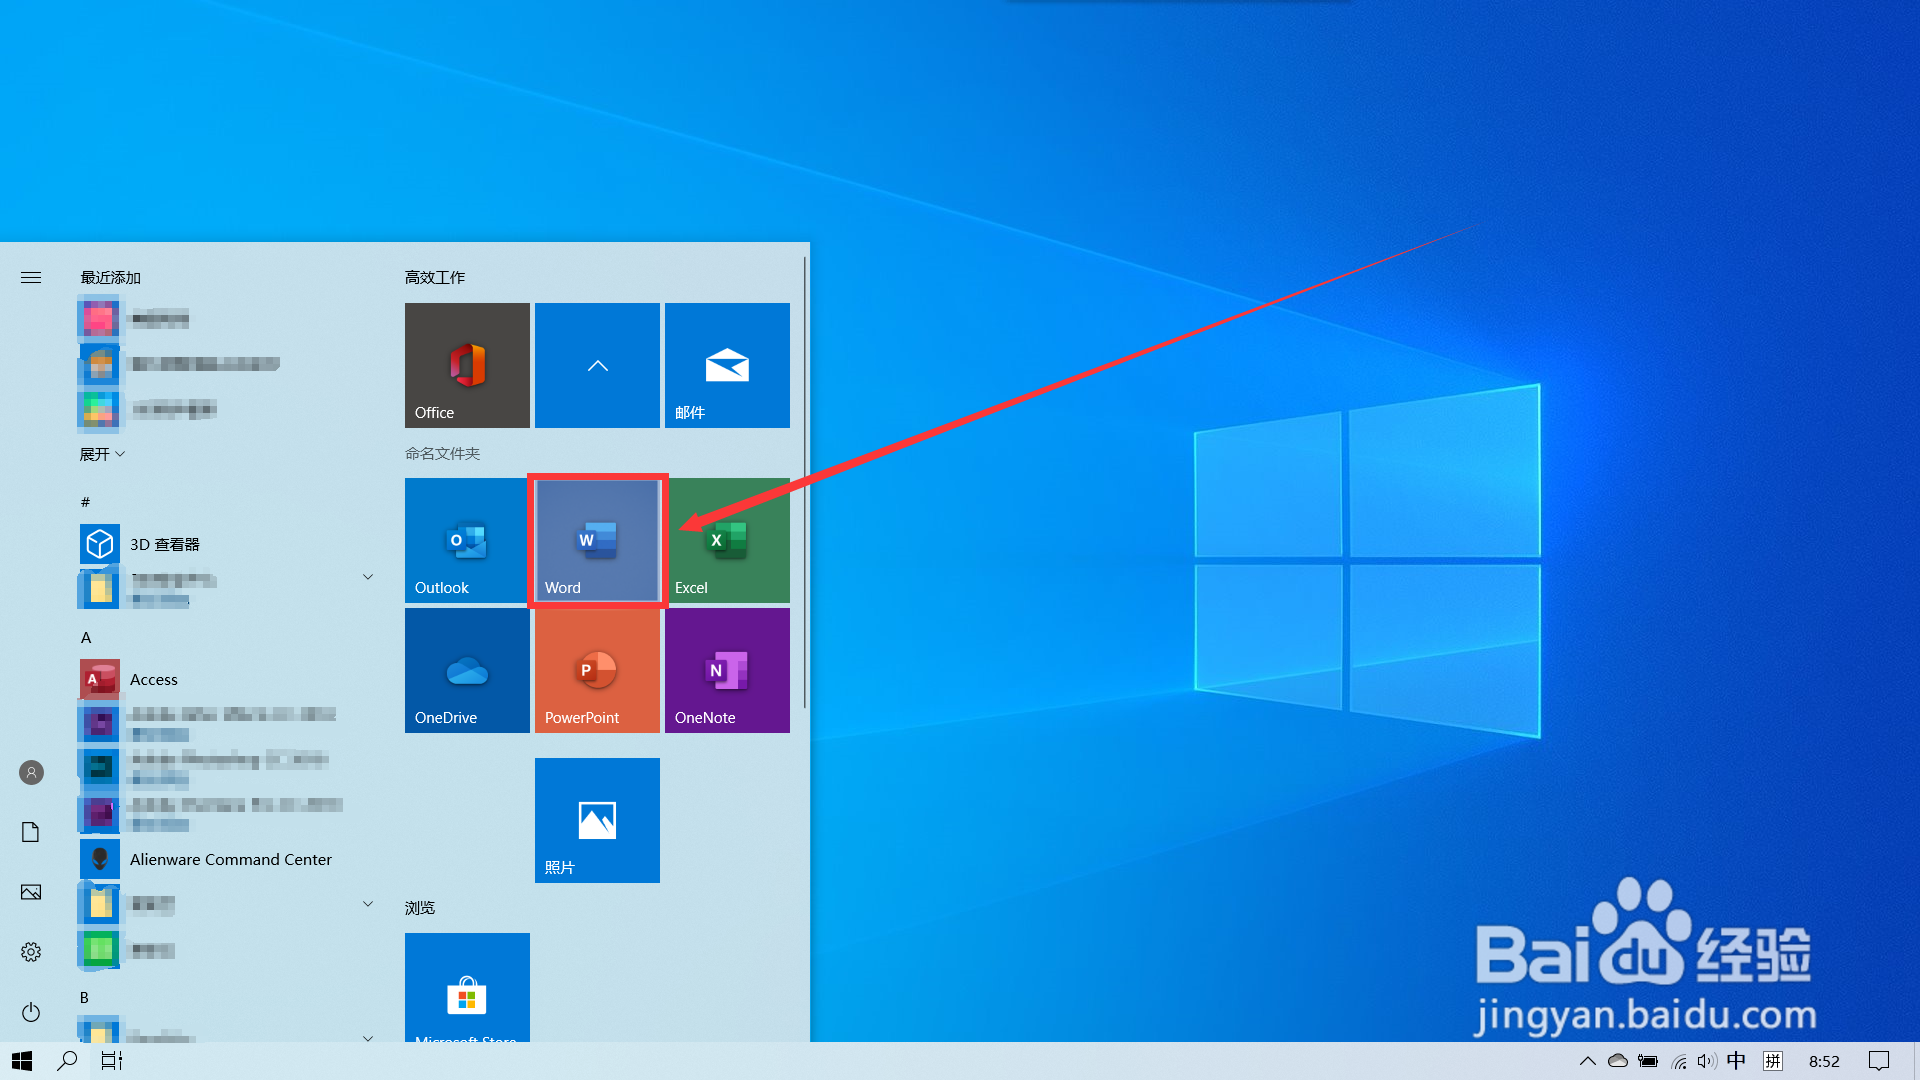This screenshot has height=1080, width=1920.
Task: Open the first recently added app
Action: coord(228,319)
